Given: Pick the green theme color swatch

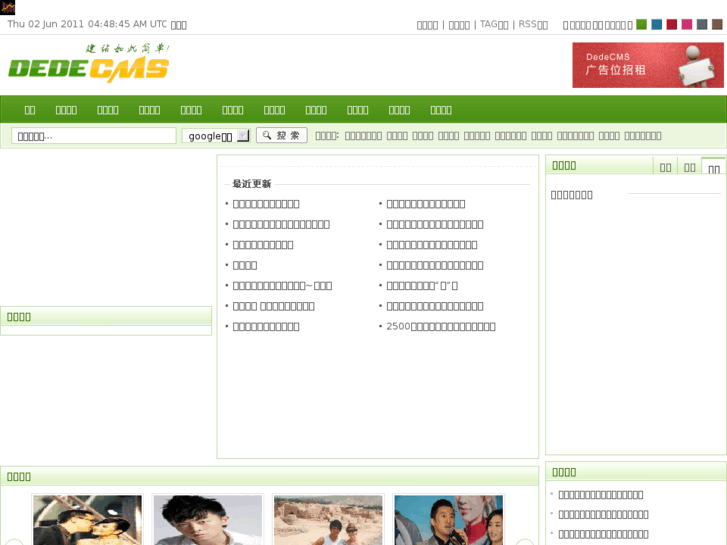Looking at the screenshot, I should pos(641,25).
